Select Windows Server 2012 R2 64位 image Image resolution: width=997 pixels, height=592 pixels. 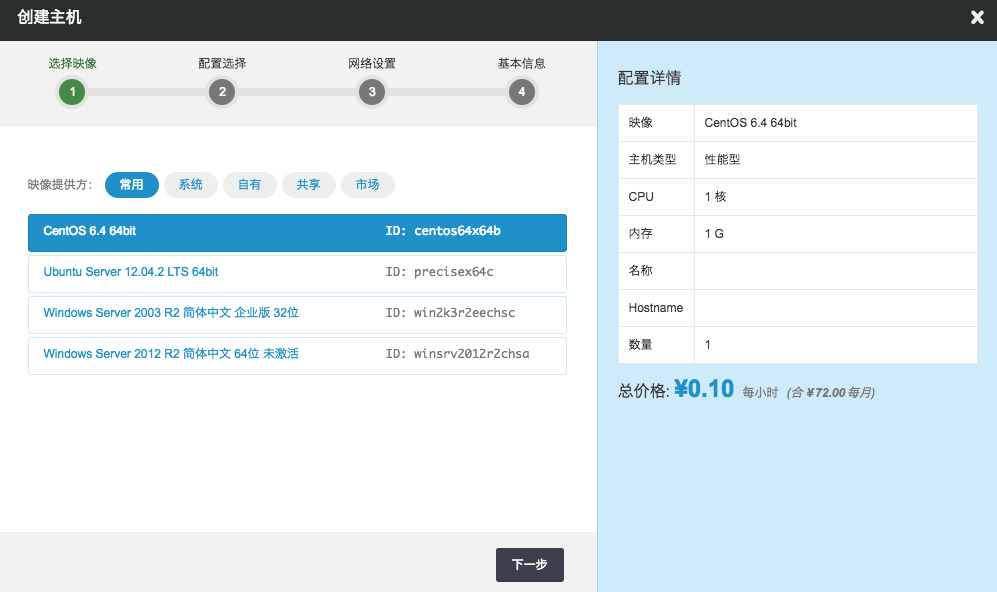tap(171, 354)
